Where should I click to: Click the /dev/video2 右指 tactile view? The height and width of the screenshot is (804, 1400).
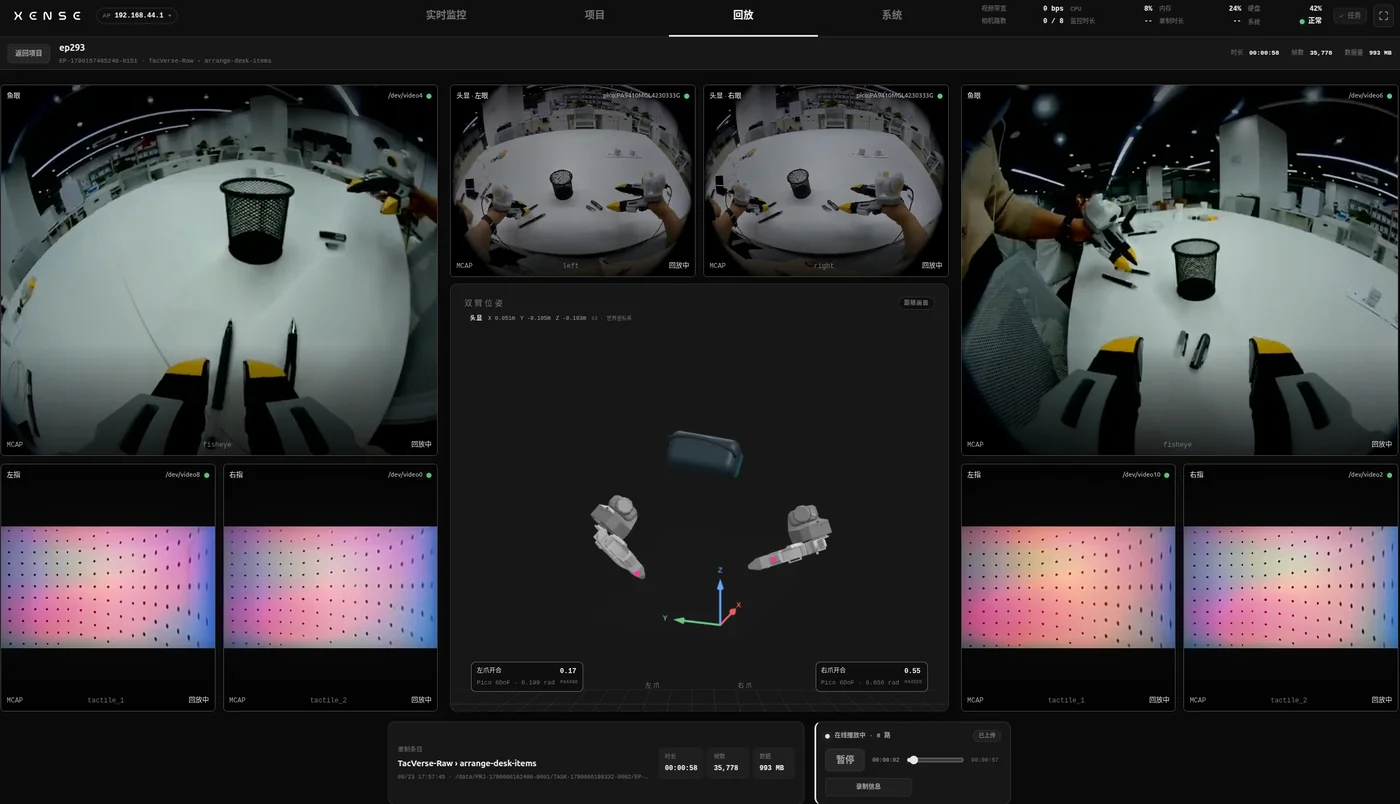tap(1291, 588)
